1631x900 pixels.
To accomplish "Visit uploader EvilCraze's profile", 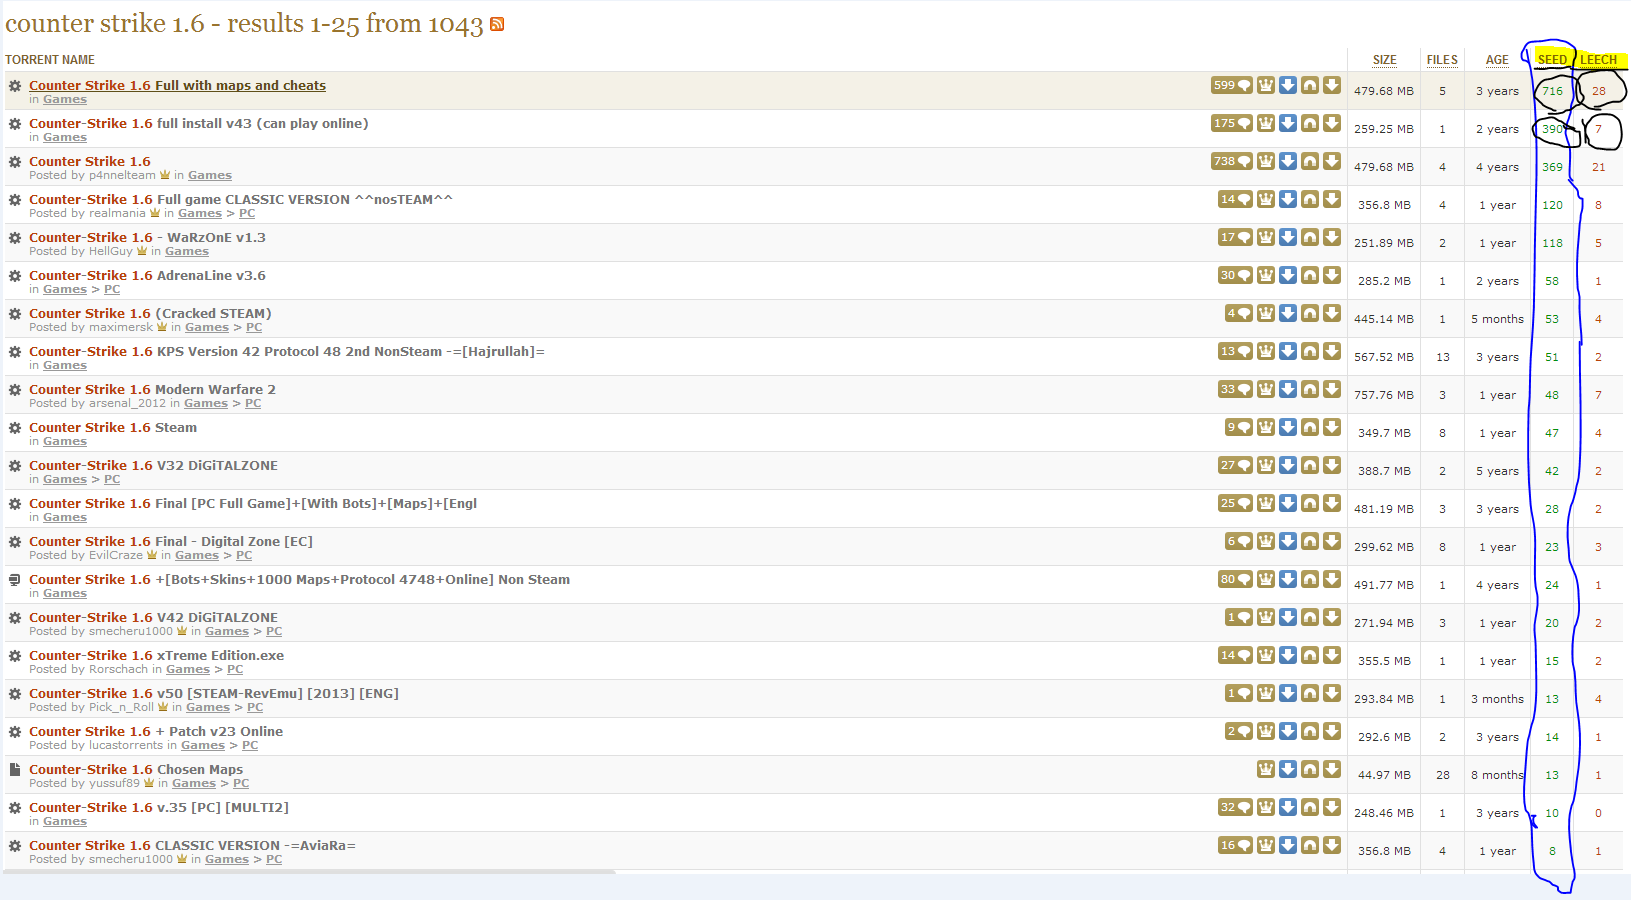I will pos(116,555).
